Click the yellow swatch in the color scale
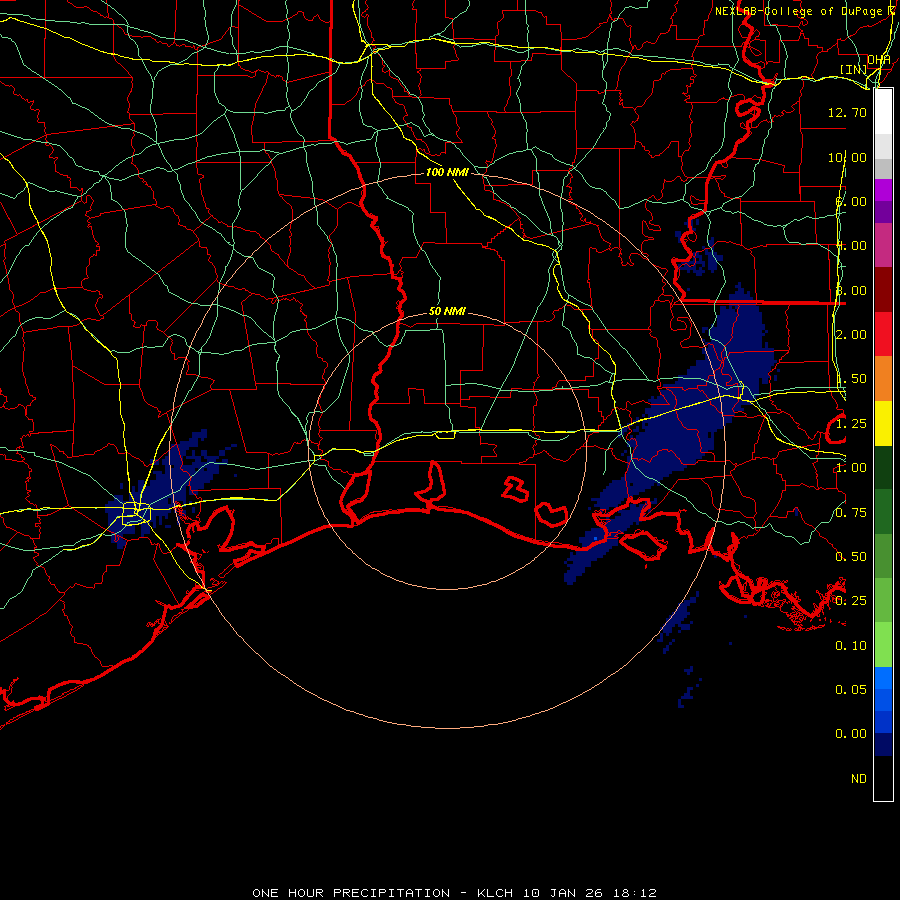900x900 pixels. coord(883,424)
